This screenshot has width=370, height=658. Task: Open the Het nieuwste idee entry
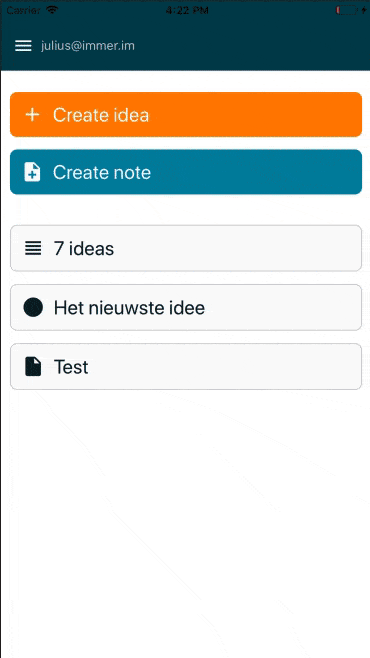[x=186, y=308]
